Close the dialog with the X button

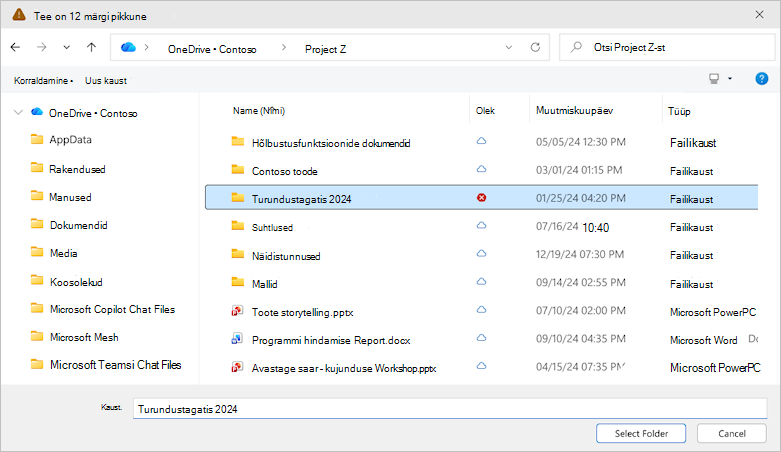tap(760, 14)
